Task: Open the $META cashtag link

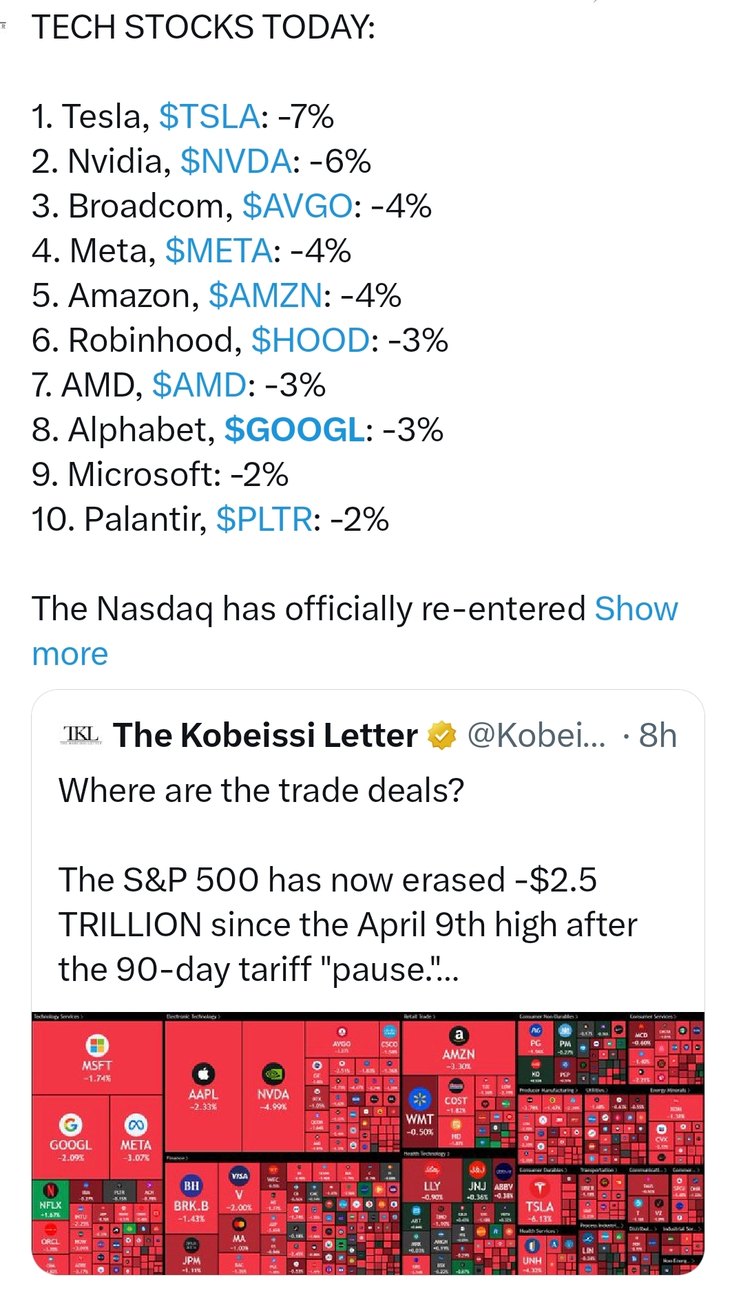Action: pyautogui.click(x=219, y=250)
